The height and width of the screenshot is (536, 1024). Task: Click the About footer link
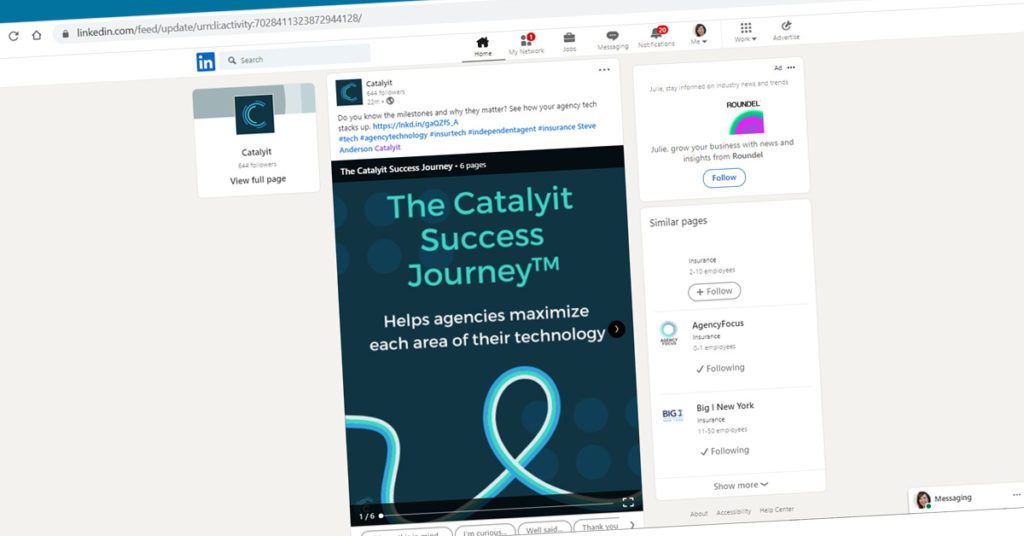pyautogui.click(x=699, y=514)
